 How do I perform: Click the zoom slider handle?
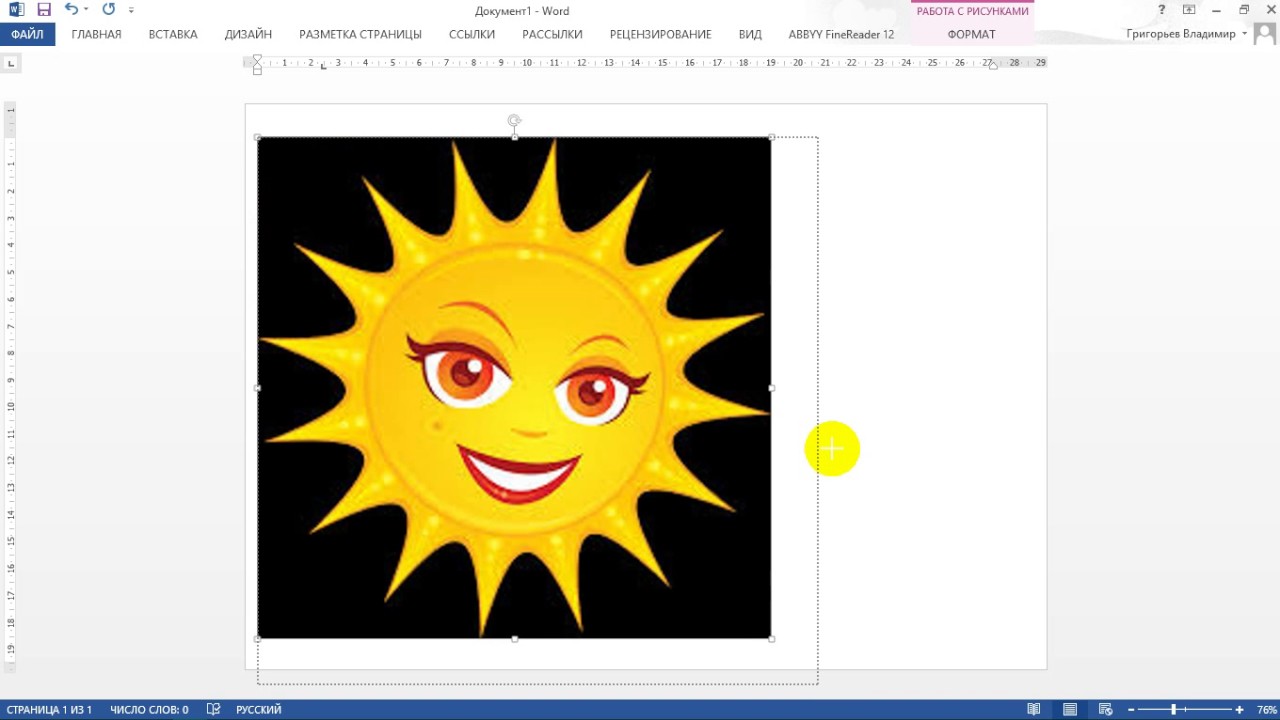pyautogui.click(x=1174, y=709)
